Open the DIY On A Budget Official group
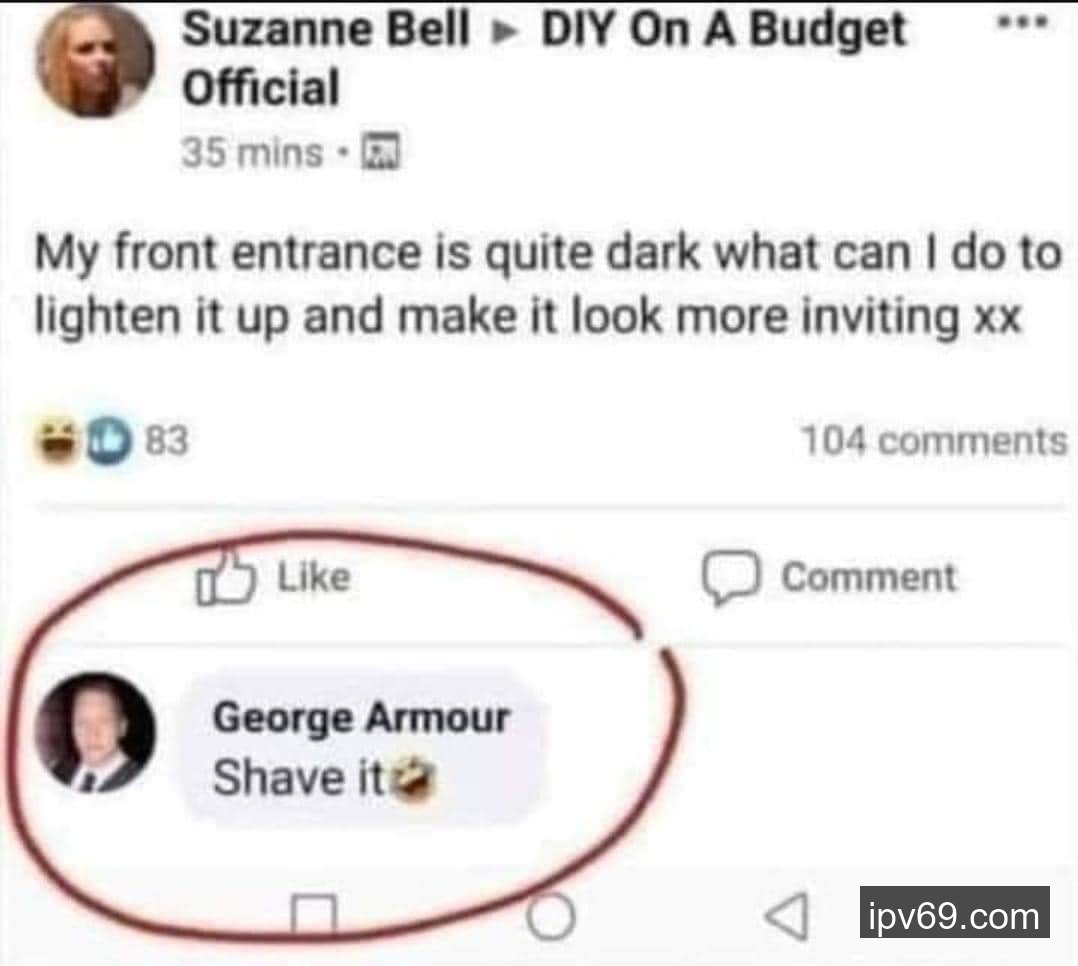 pos(543,59)
